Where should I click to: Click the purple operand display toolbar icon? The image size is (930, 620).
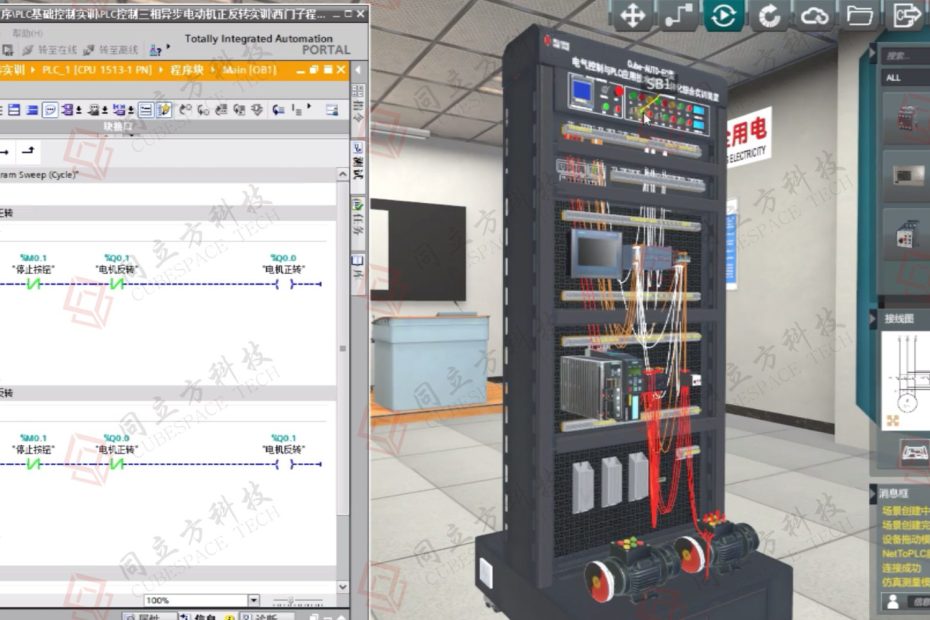coord(67,110)
